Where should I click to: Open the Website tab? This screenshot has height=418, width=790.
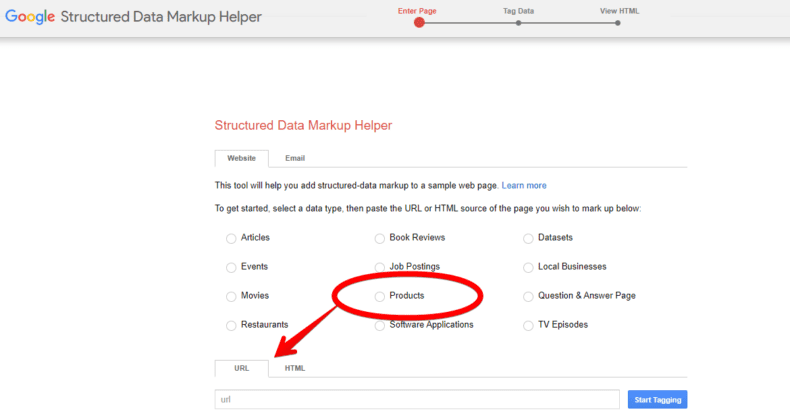pos(241,158)
